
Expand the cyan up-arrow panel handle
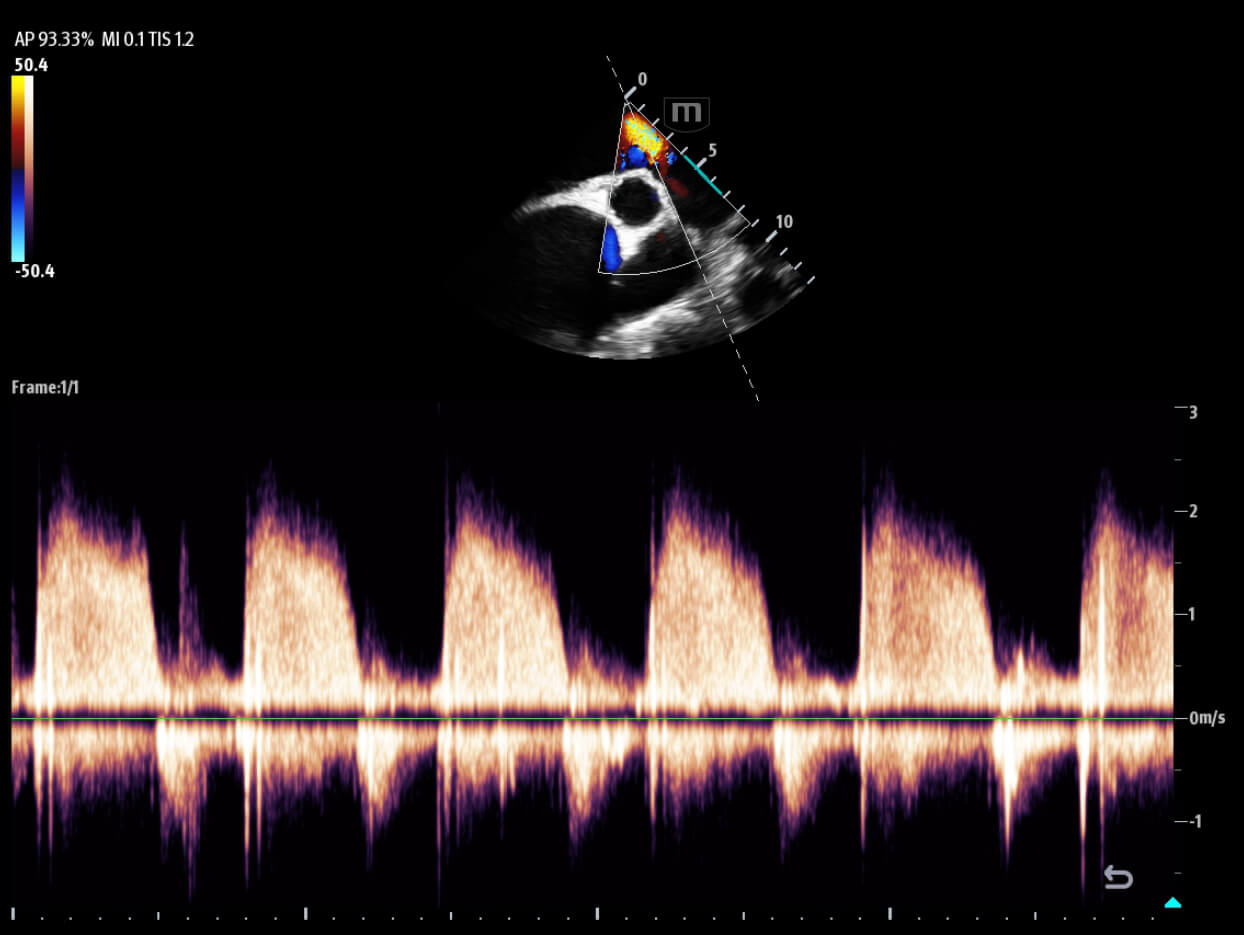point(1173,903)
